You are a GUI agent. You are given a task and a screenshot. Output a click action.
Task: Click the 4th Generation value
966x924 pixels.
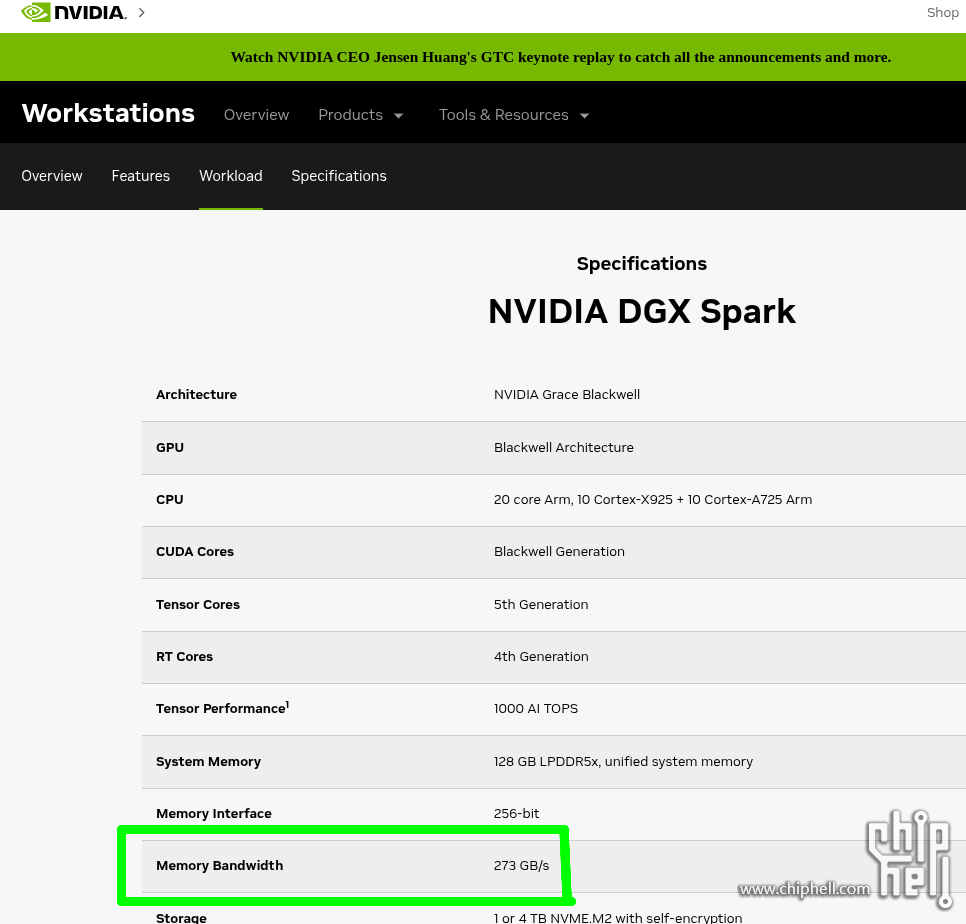click(x=541, y=657)
